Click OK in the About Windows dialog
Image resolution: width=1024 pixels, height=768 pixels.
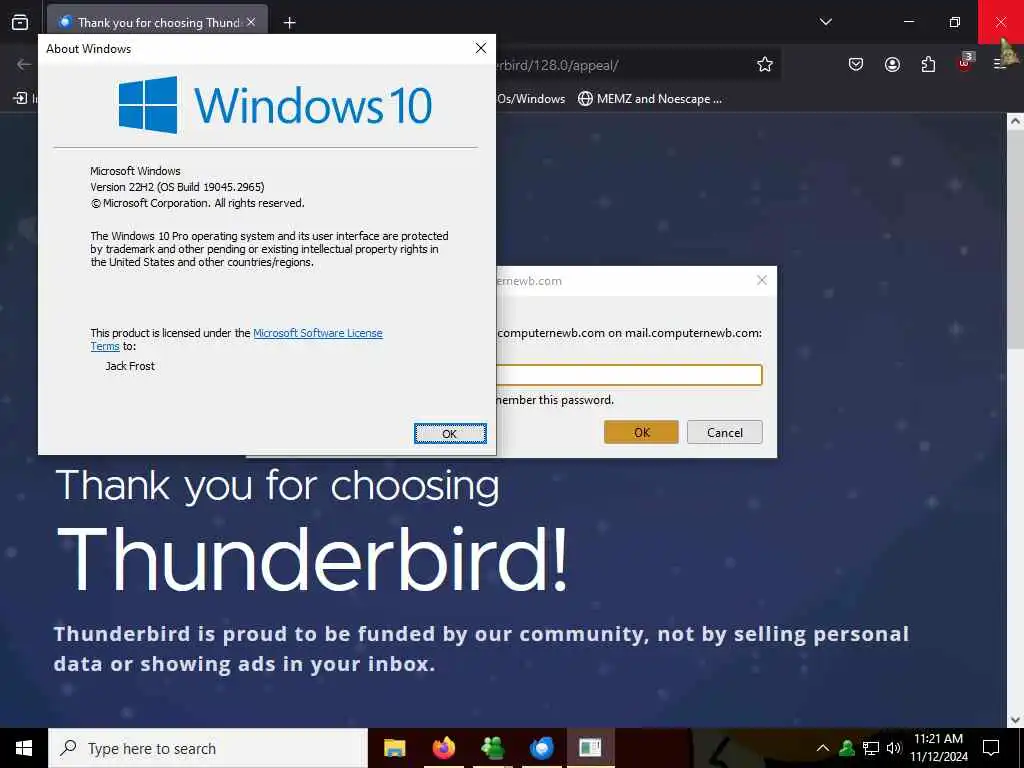click(x=450, y=434)
